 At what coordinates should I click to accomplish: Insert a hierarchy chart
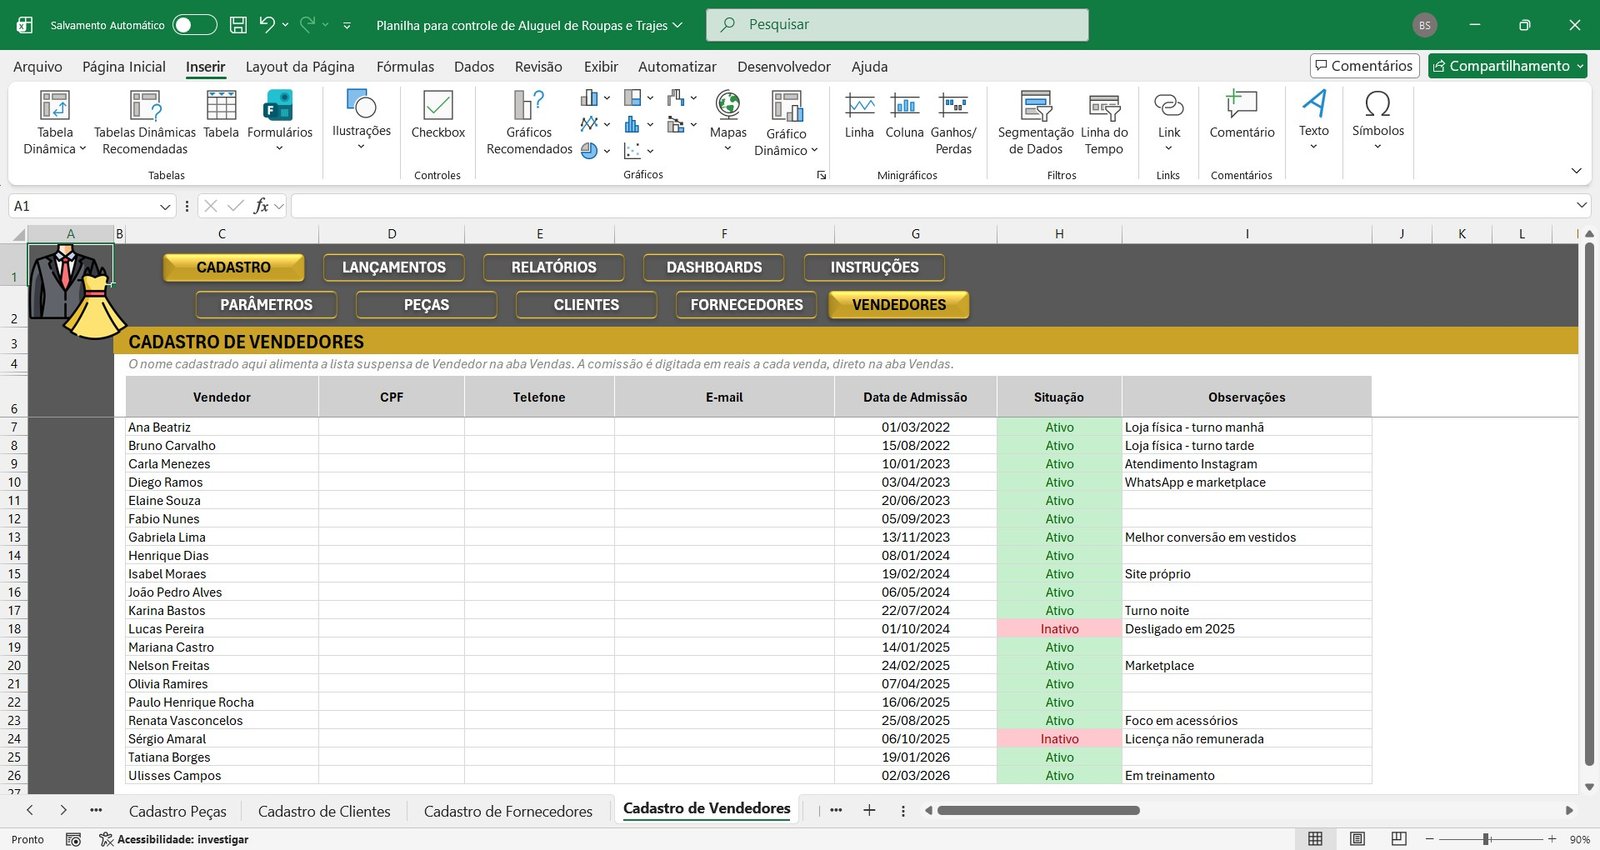[638, 98]
